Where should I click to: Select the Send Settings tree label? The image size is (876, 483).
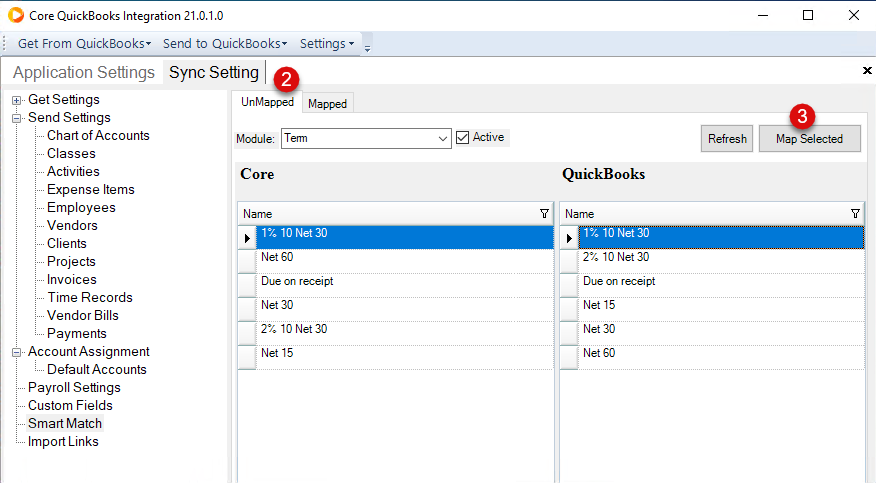[69, 118]
